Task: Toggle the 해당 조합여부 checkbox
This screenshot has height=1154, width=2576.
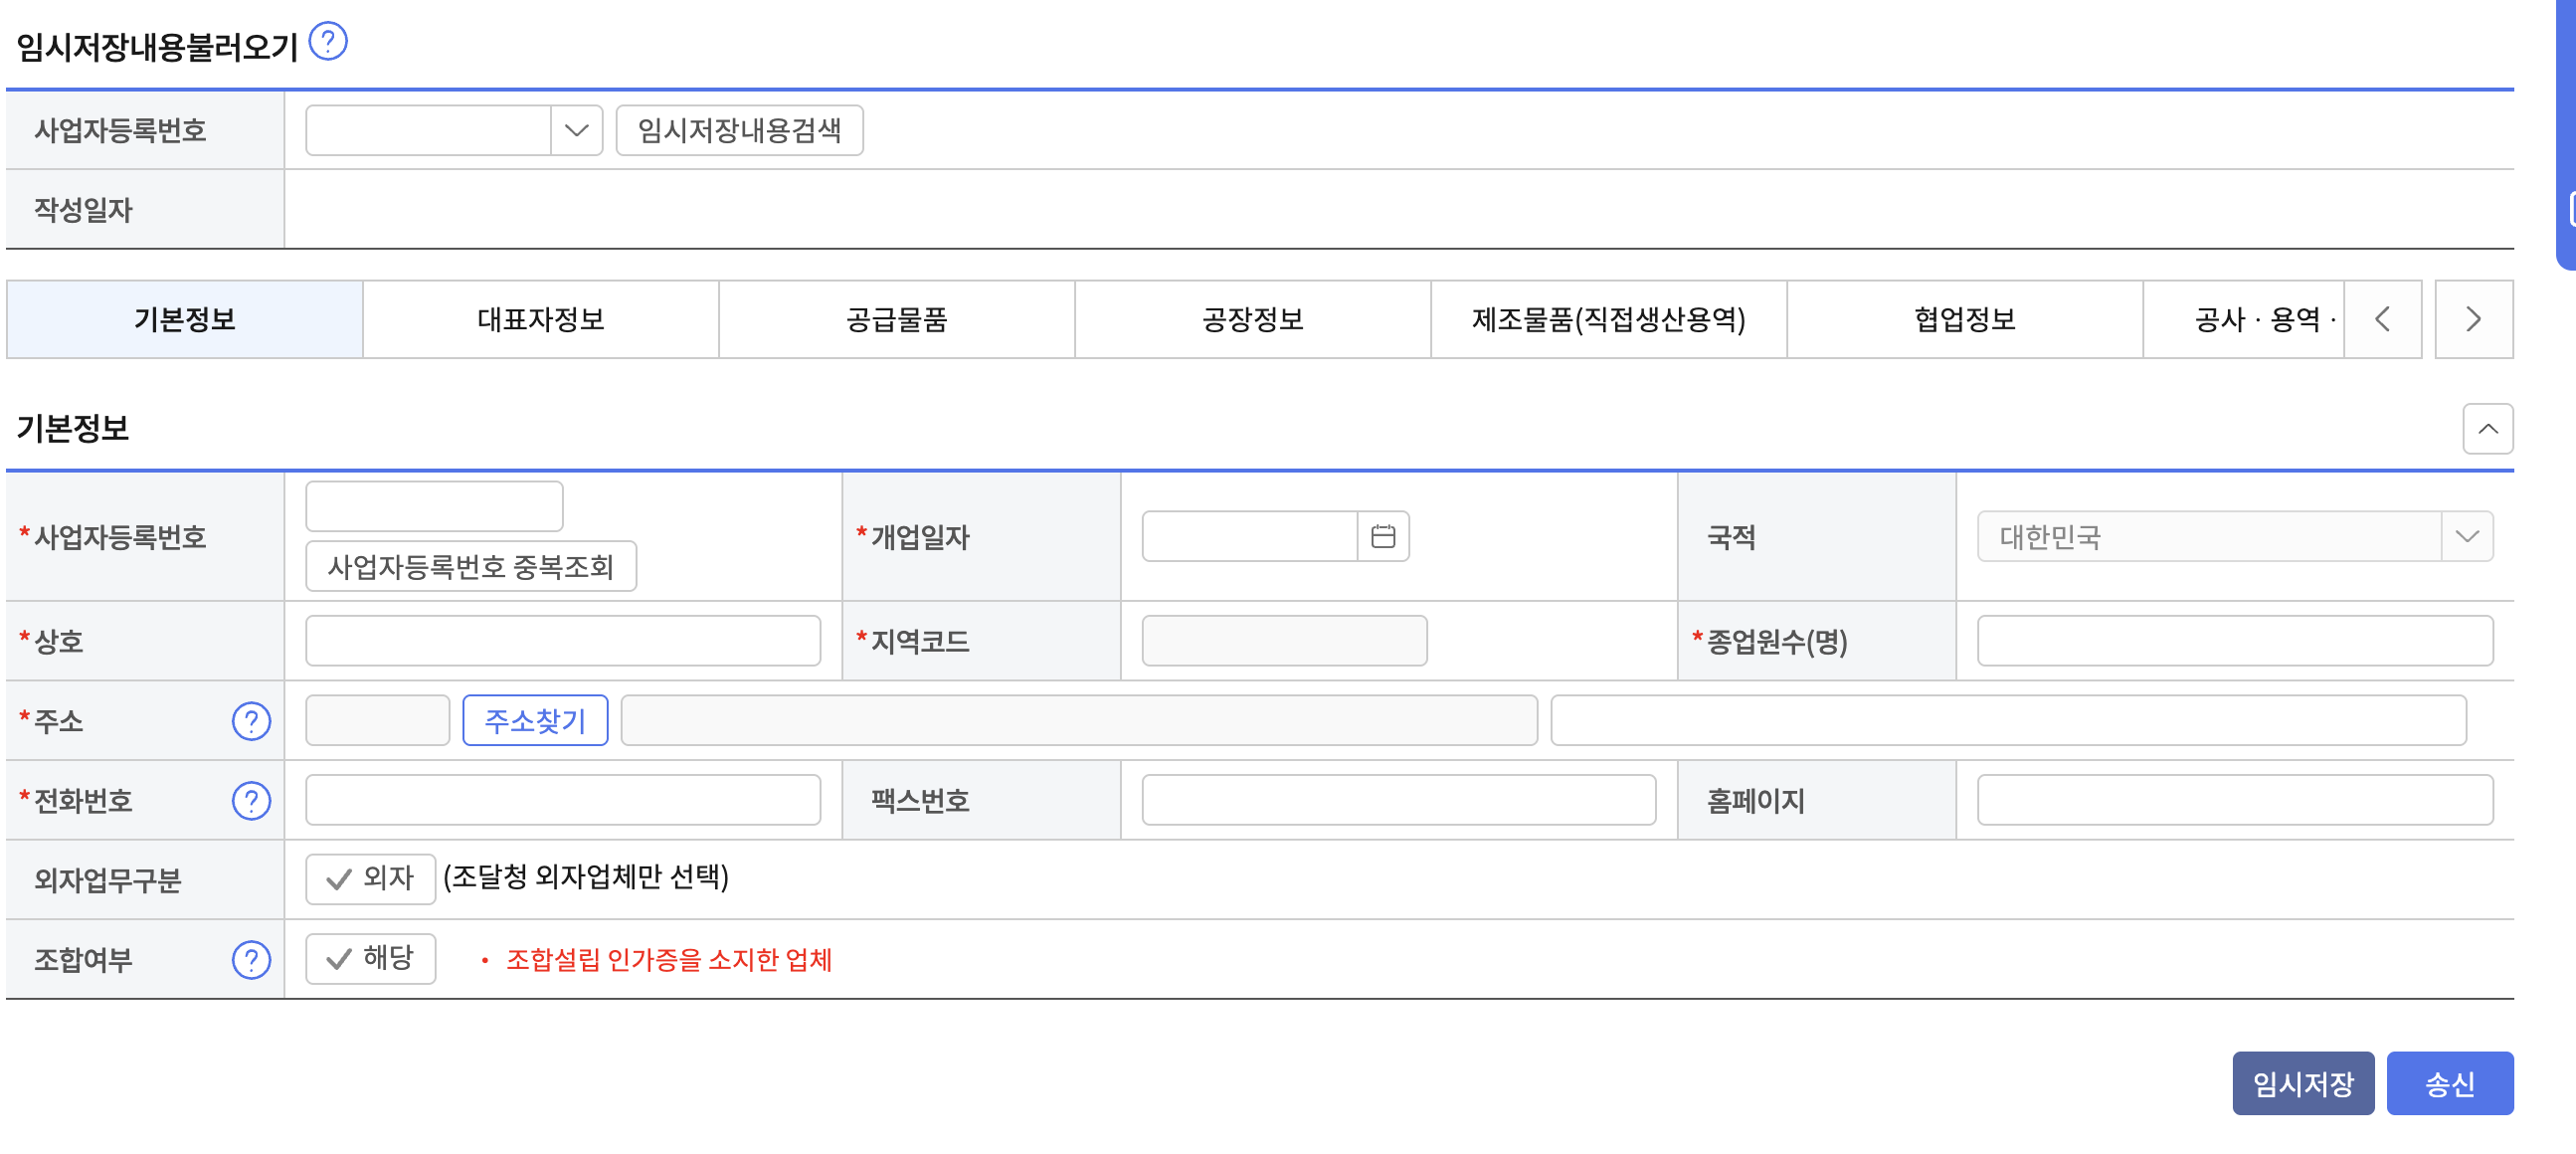Action: pos(370,958)
